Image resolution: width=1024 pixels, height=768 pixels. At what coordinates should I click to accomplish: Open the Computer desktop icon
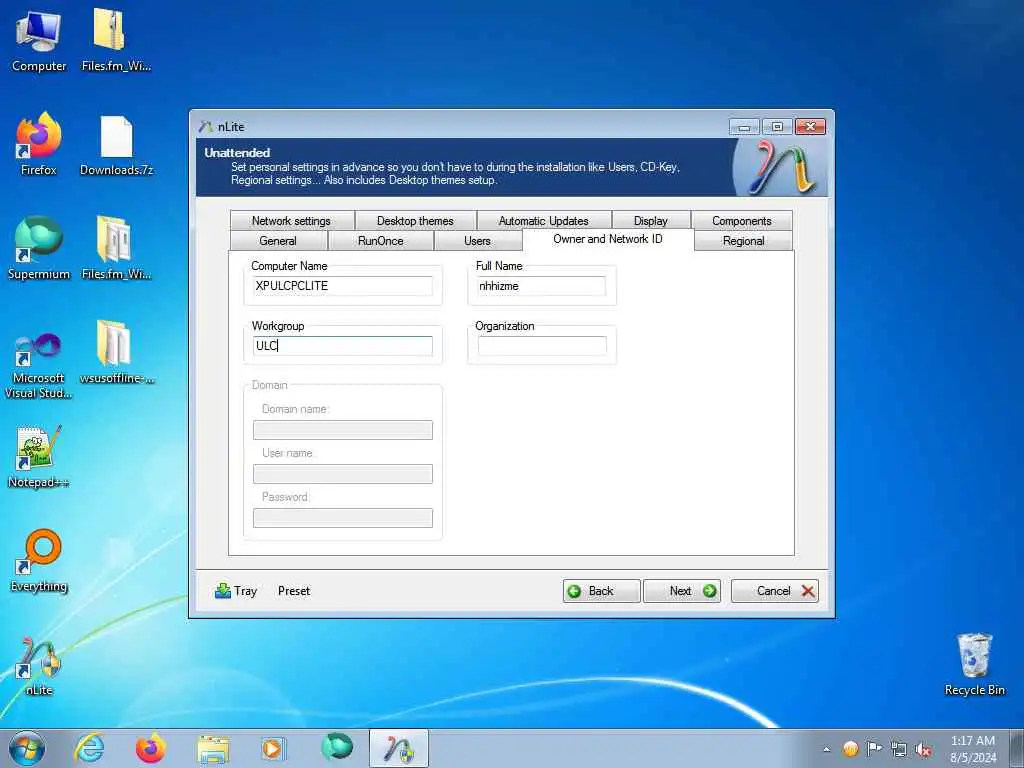(x=39, y=41)
